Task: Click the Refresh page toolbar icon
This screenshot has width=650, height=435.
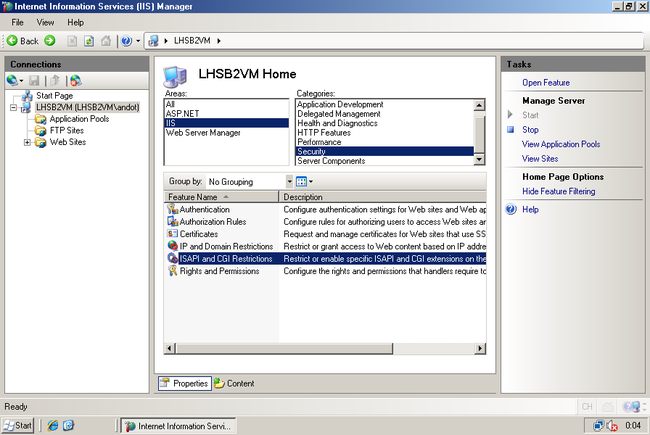Action: coord(89,41)
